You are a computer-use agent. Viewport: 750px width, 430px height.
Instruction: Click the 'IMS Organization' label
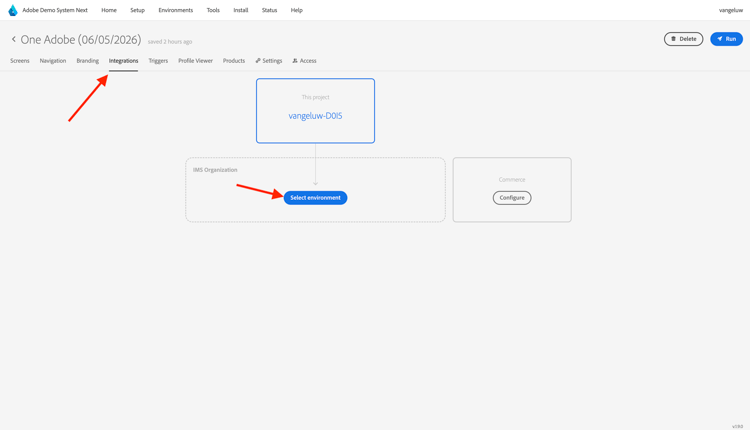(215, 170)
